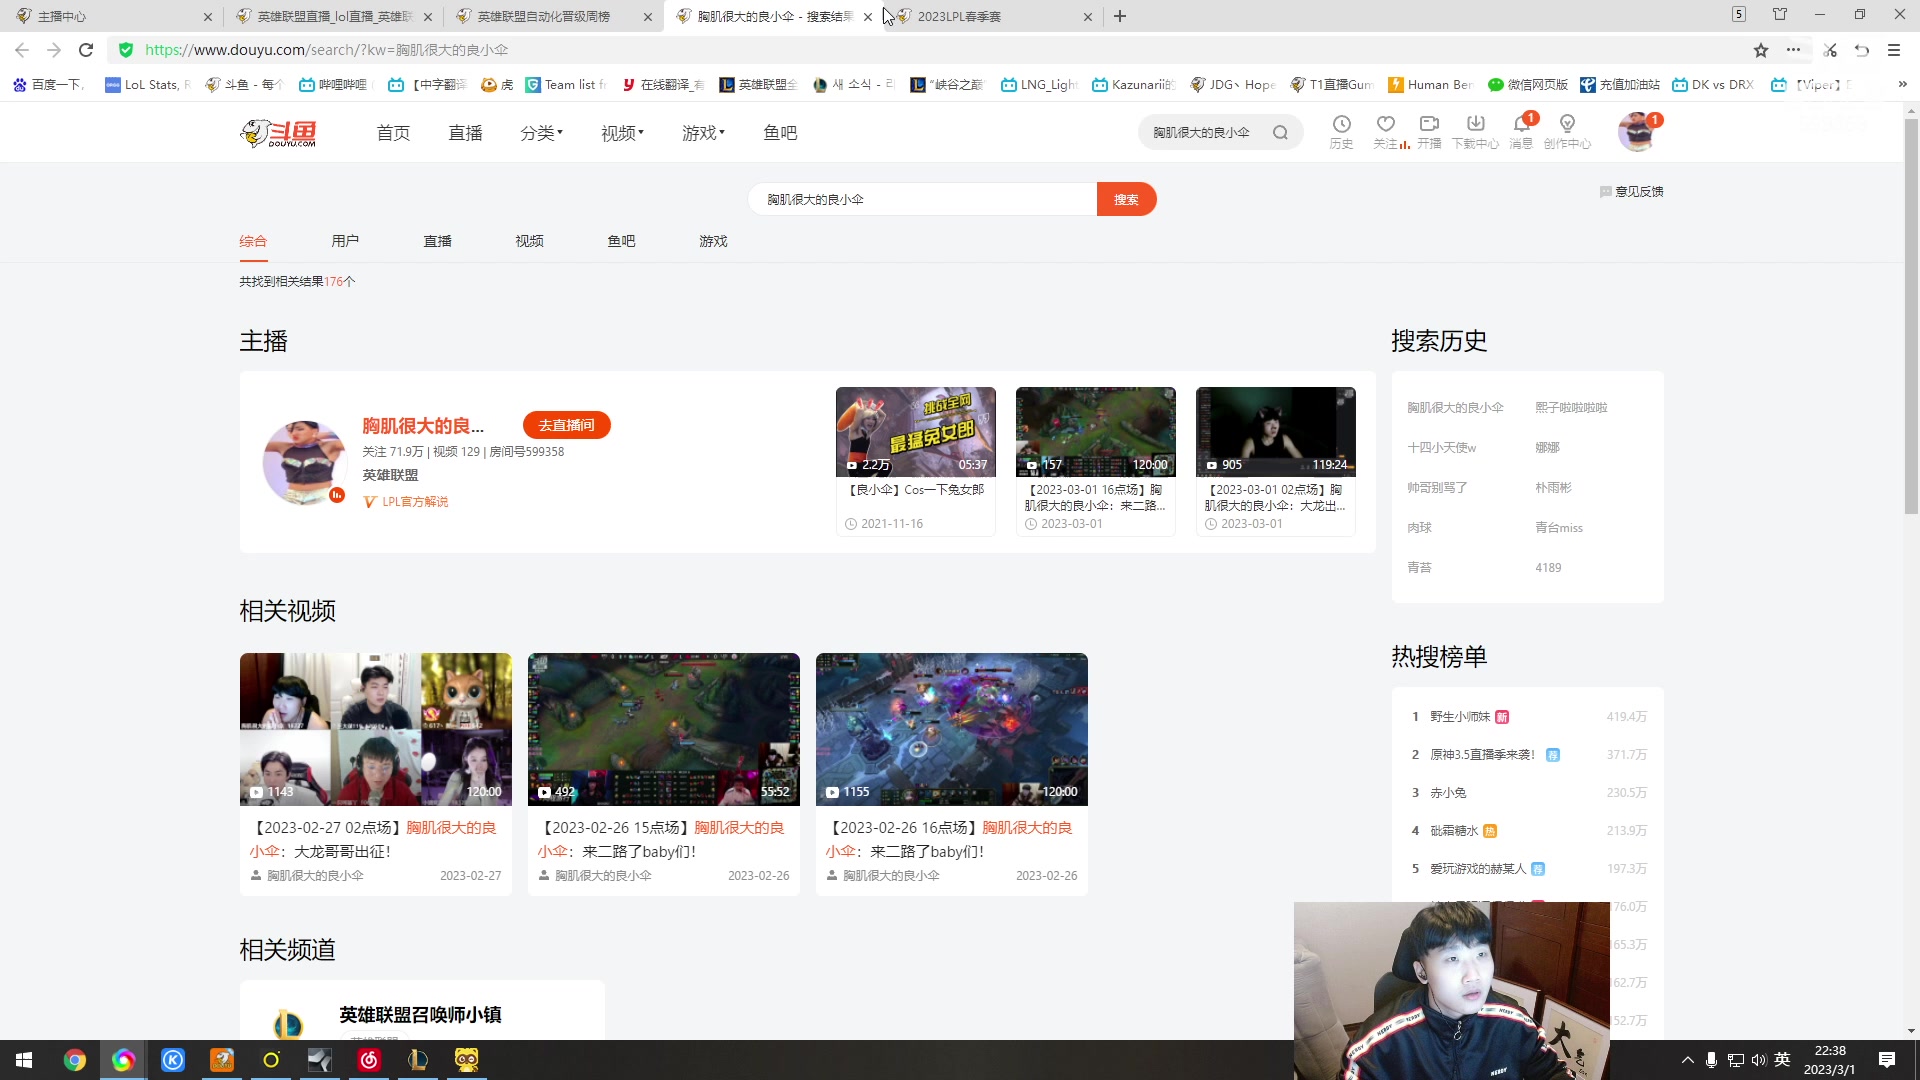Click the search magnifier in the header
Screen dimensions: 1920x1080
tap(1280, 133)
